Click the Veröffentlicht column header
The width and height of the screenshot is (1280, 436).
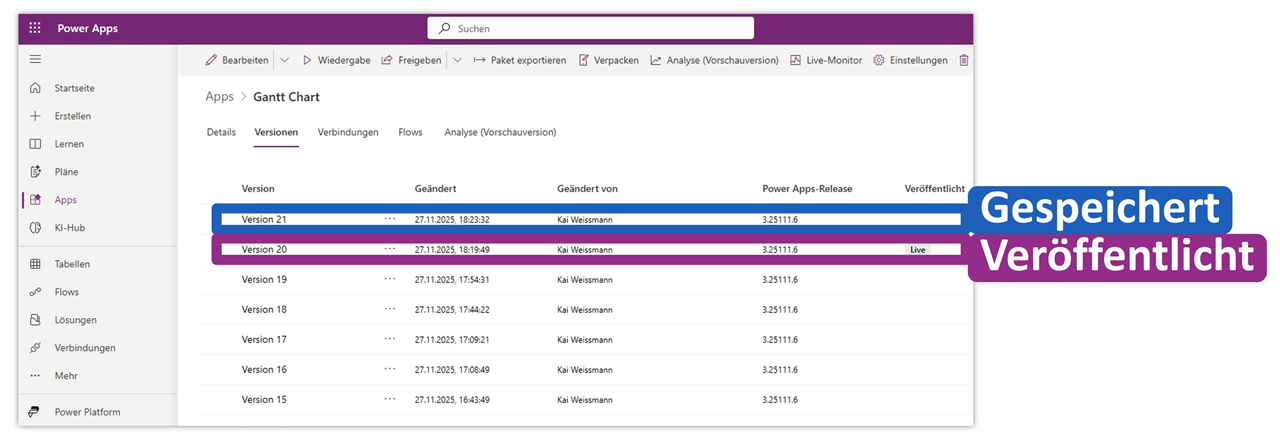(935, 189)
